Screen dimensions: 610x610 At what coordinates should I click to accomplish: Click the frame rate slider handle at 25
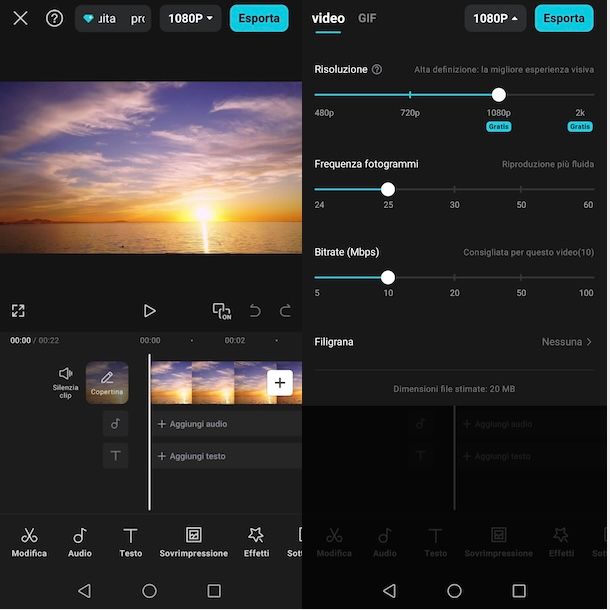coord(388,189)
